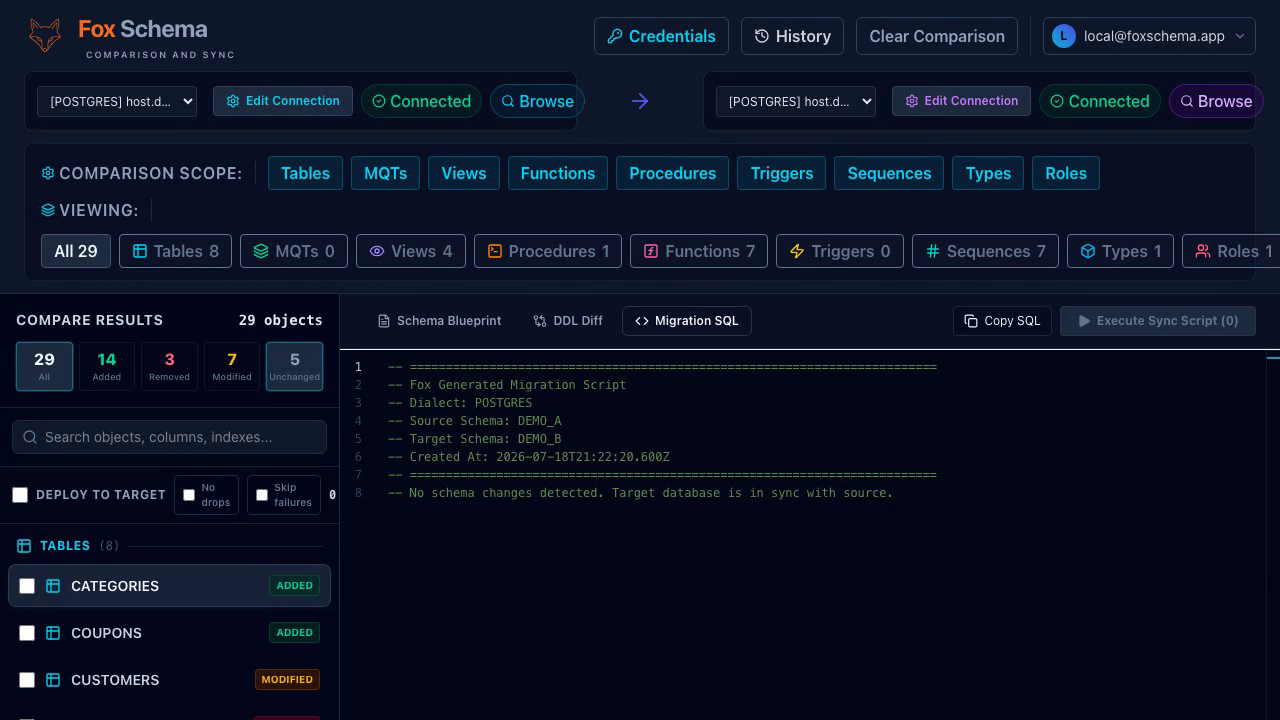Toggle Tables in comparison scope
The height and width of the screenshot is (720, 1280).
(x=305, y=173)
